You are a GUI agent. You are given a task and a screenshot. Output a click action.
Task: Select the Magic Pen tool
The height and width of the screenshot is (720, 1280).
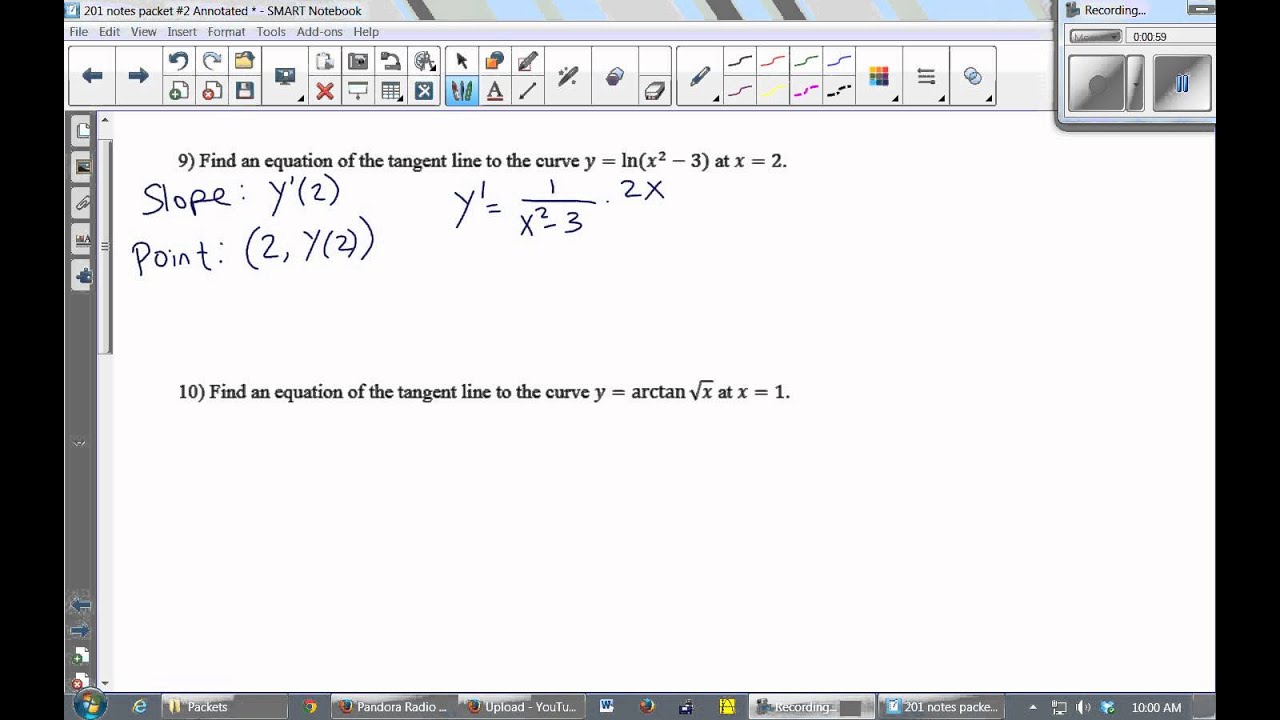coord(567,76)
